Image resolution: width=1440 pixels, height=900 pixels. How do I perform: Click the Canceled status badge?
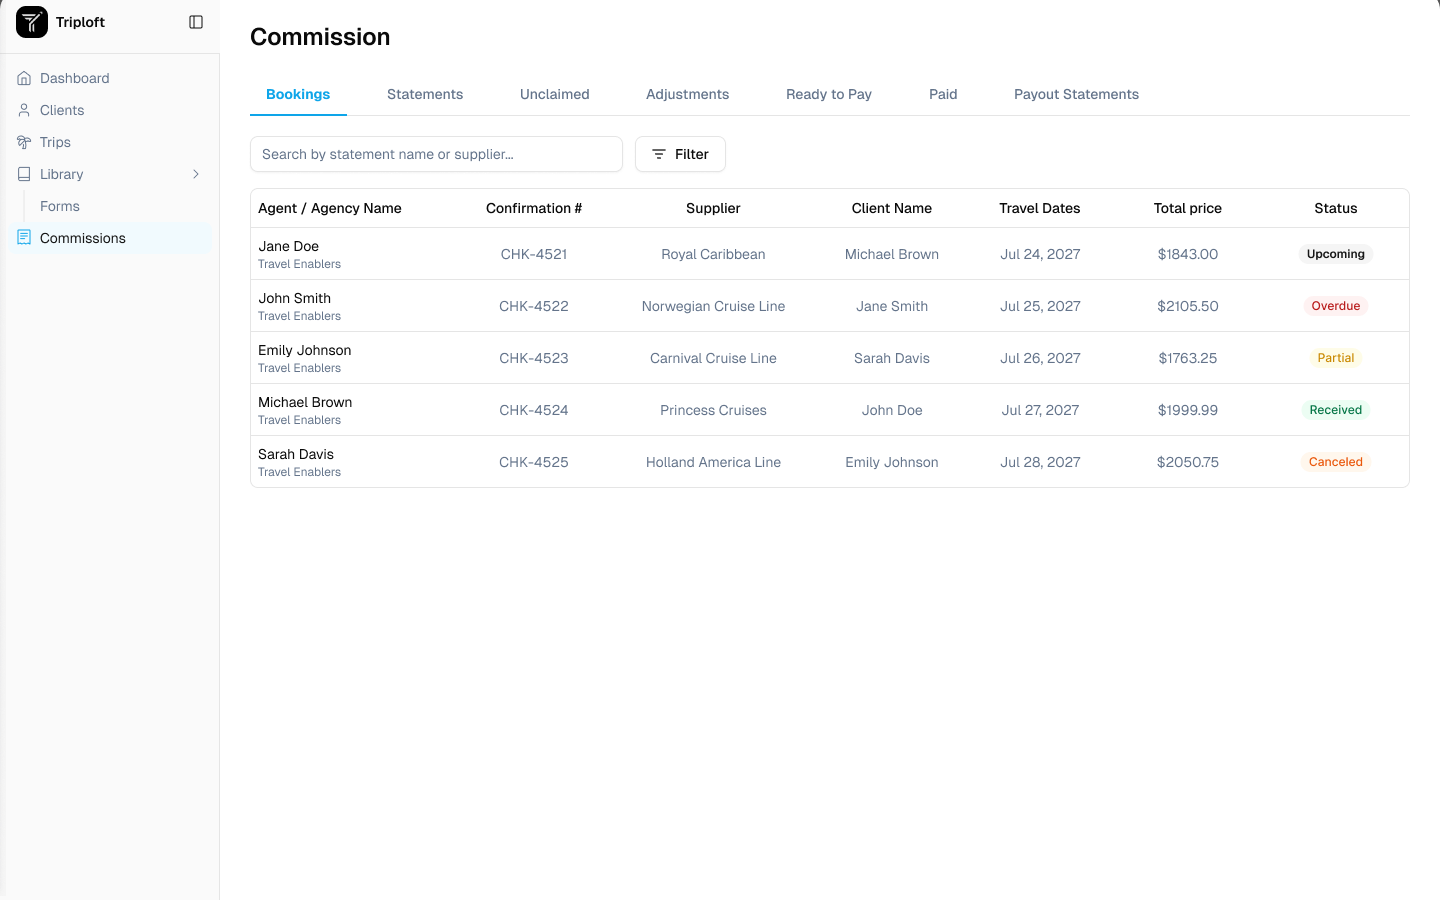click(x=1336, y=462)
